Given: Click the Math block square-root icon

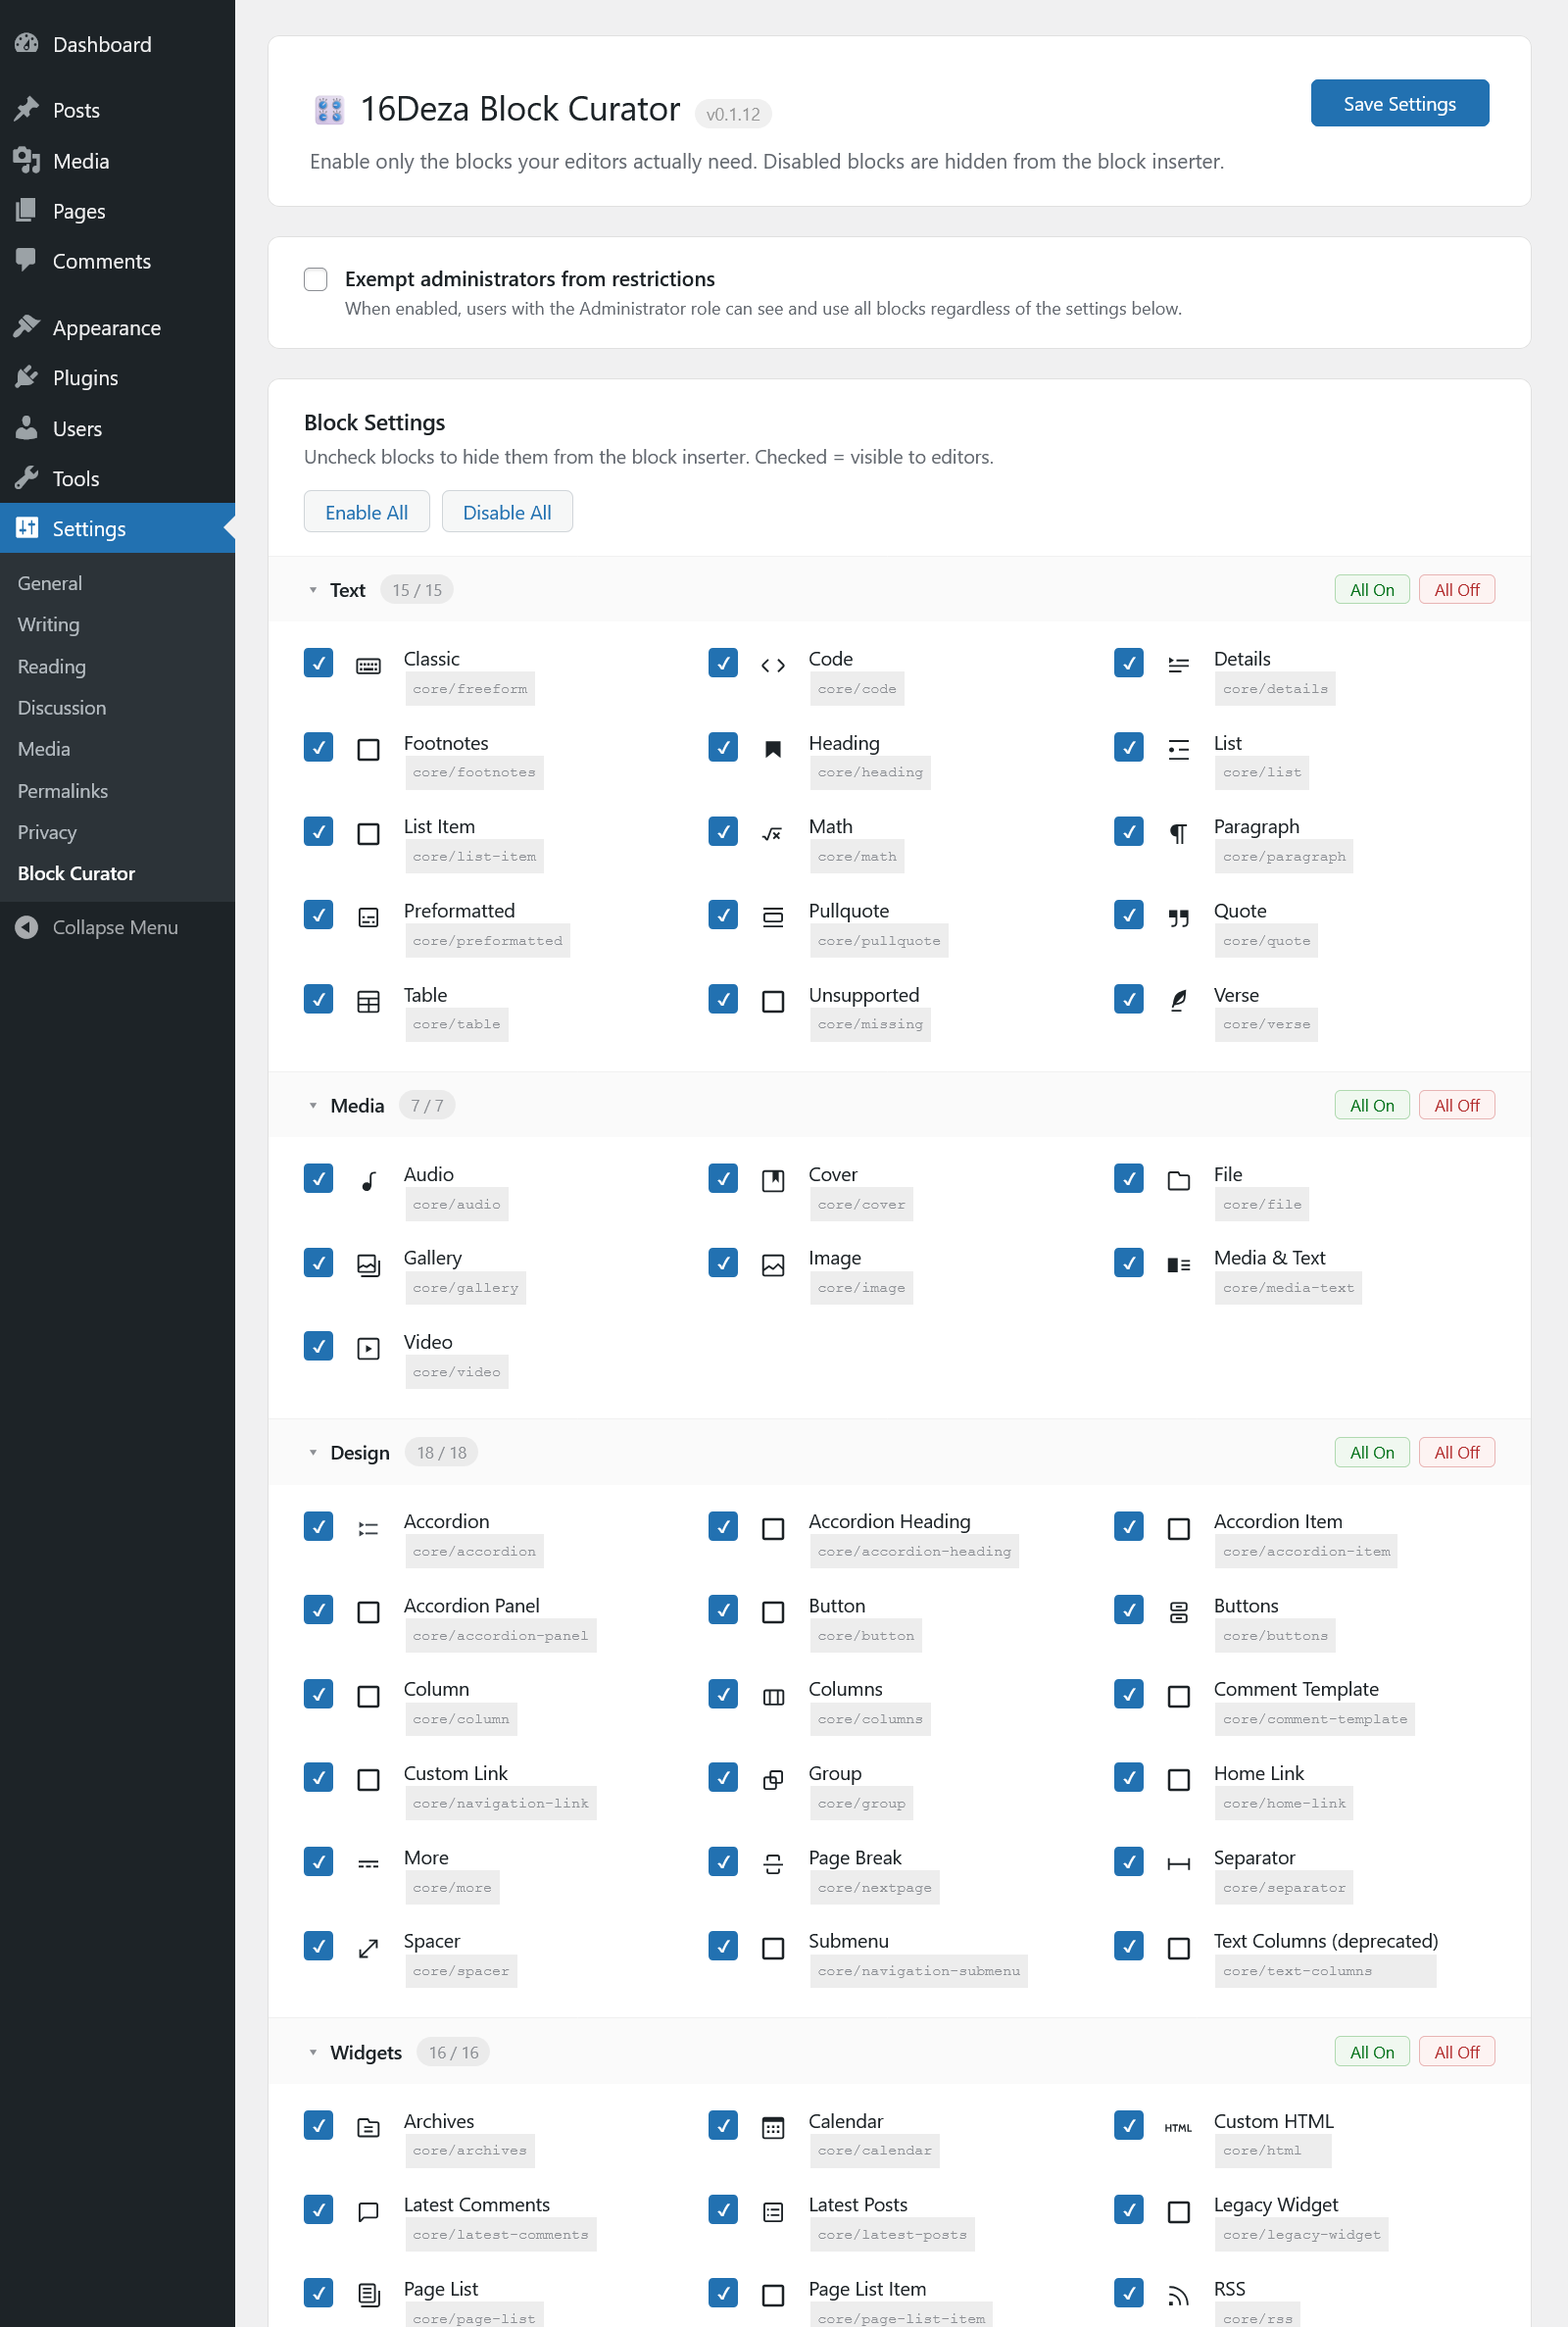Looking at the screenshot, I should coord(773,834).
